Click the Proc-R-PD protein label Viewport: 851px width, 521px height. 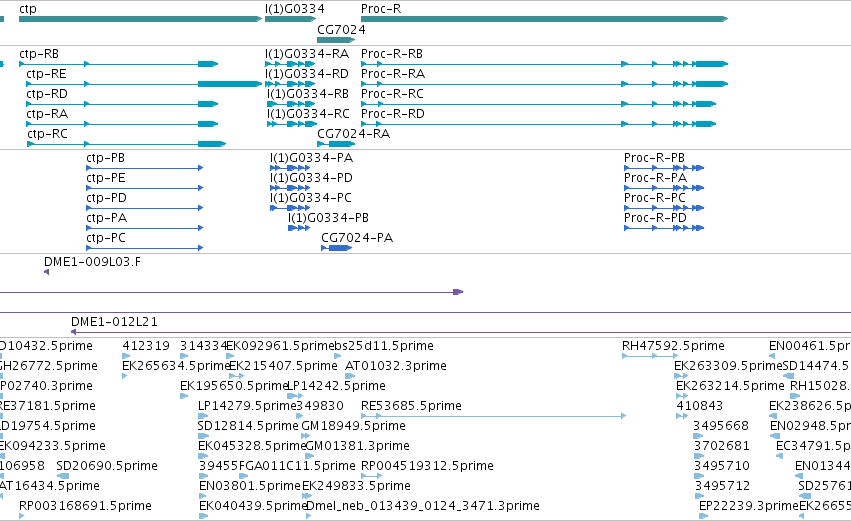pos(655,218)
